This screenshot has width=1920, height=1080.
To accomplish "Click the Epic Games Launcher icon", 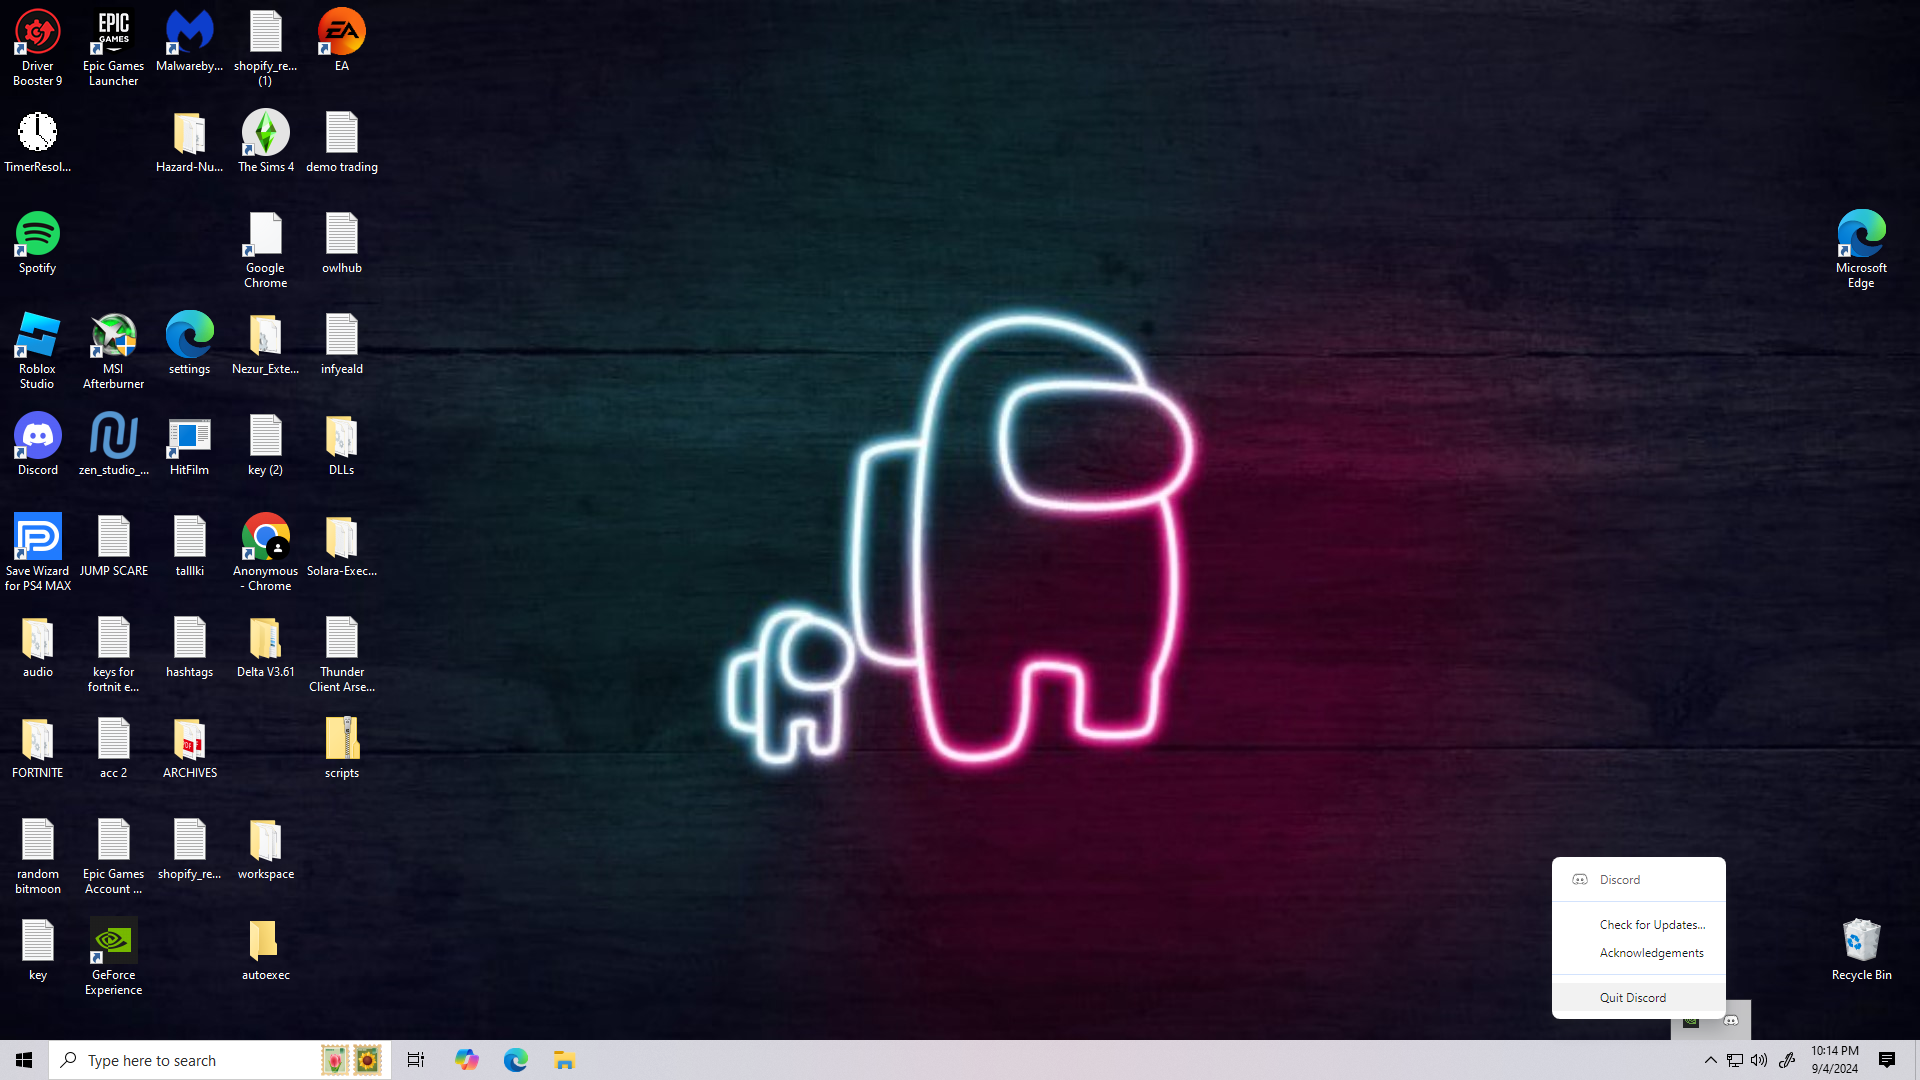I will (x=113, y=34).
